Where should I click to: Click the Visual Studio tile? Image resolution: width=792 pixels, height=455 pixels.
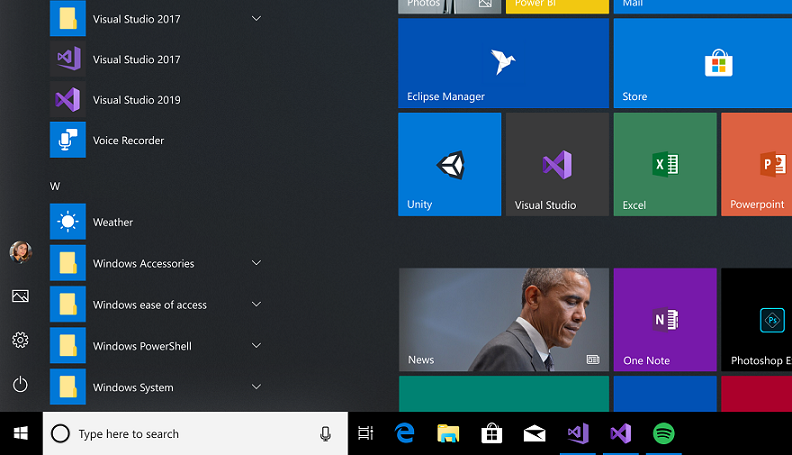click(x=557, y=164)
